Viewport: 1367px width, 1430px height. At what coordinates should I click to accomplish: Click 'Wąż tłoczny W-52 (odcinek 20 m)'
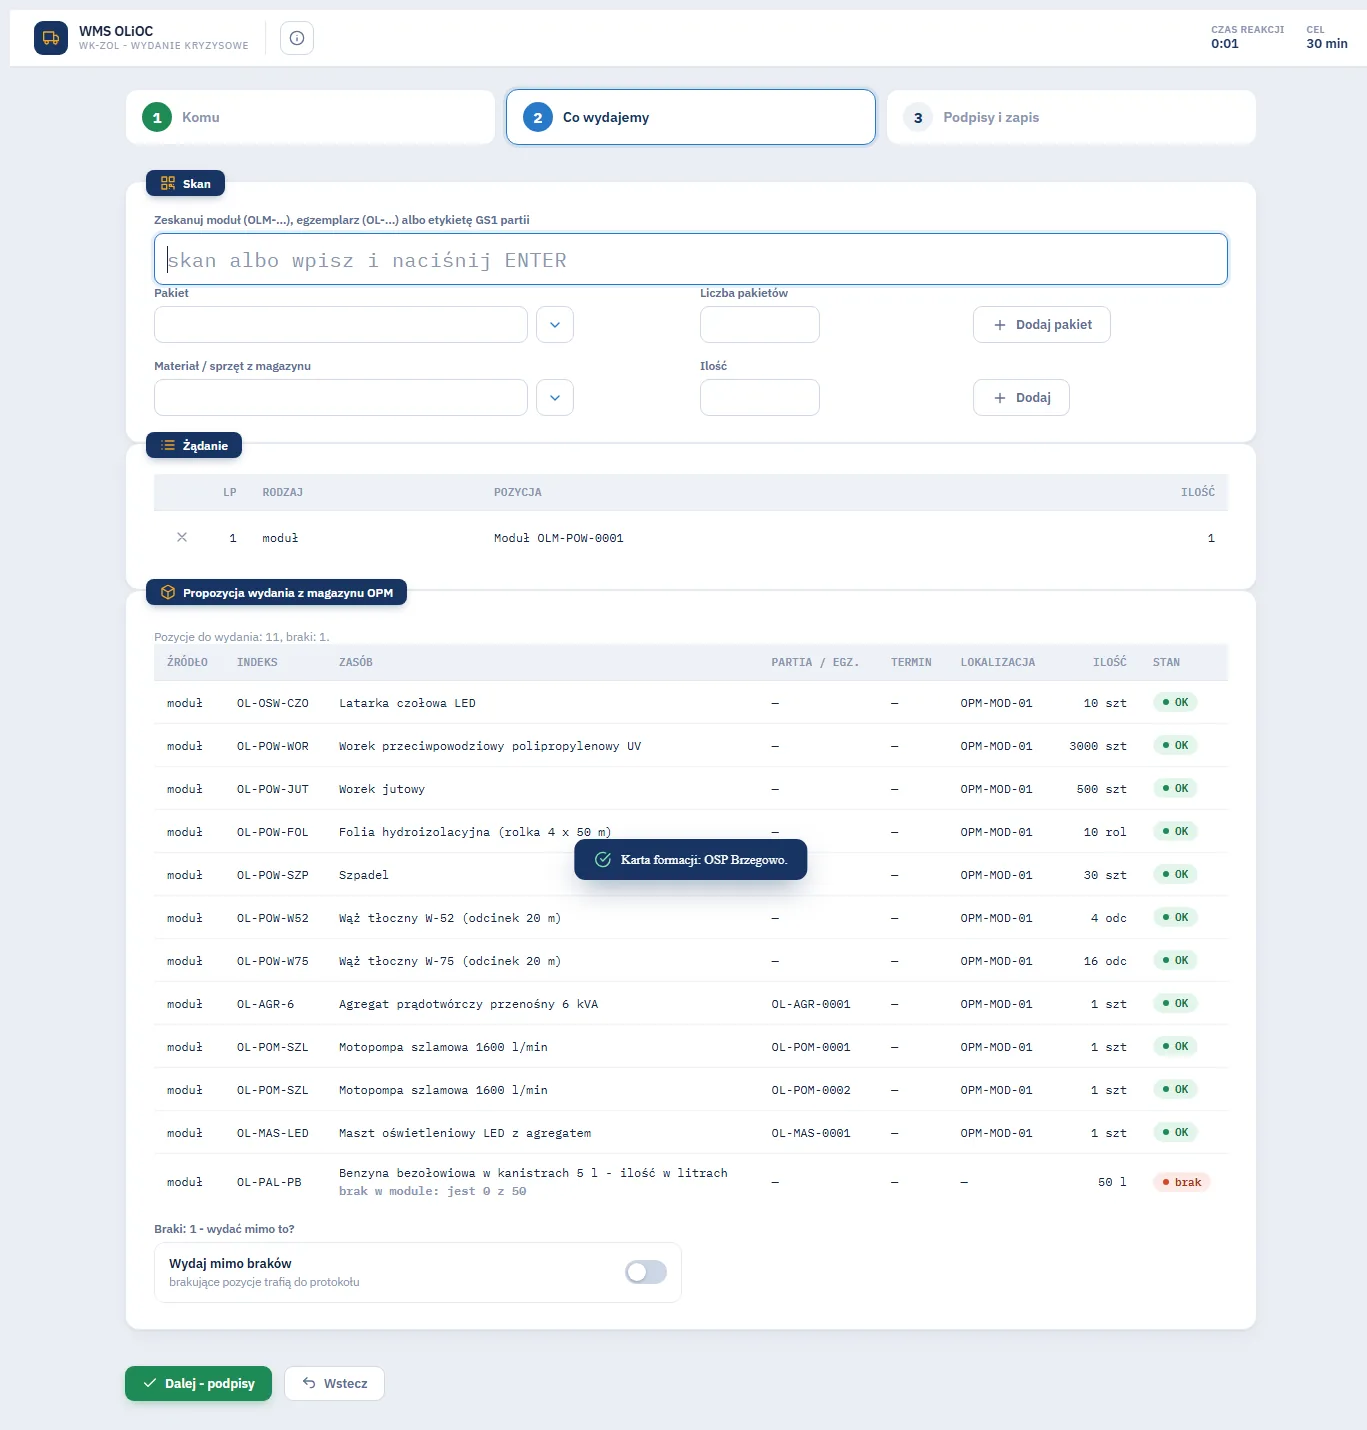450,918
